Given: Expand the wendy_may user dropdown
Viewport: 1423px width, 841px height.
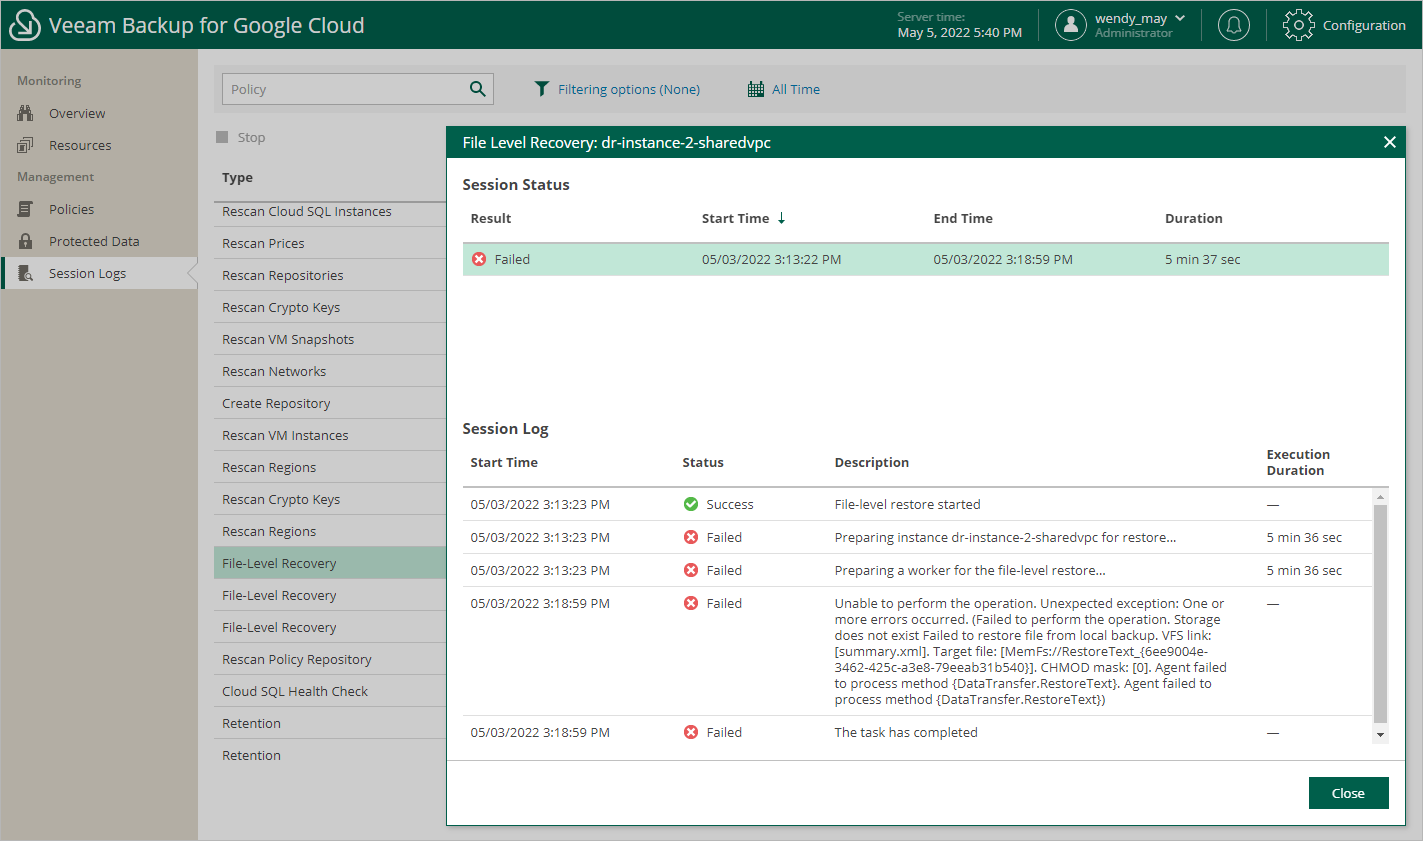Looking at the screenshot, I should tap(1180, 18).
